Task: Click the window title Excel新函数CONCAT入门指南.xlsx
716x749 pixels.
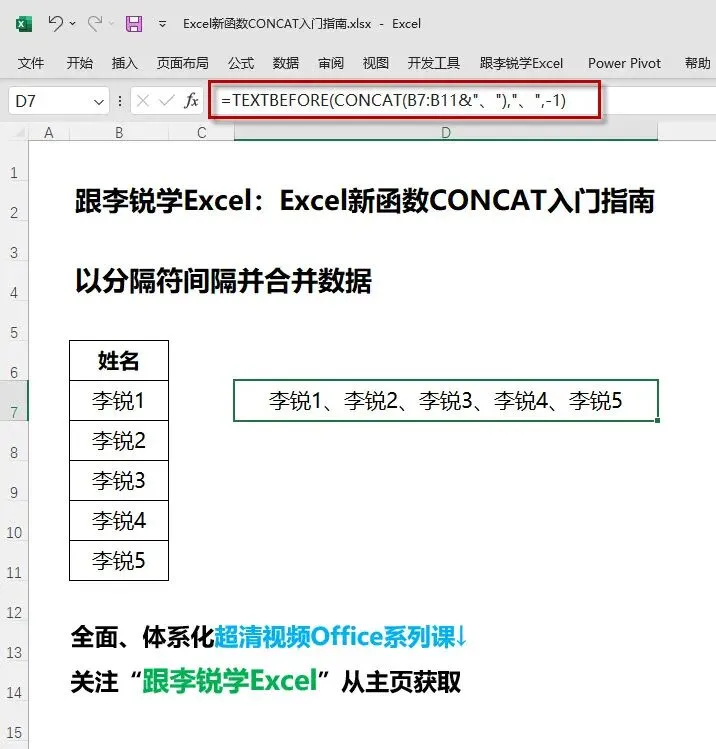Action: (x=277, y=23)
